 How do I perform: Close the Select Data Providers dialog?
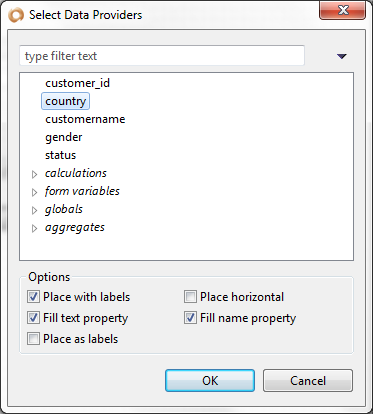point(342,10)
